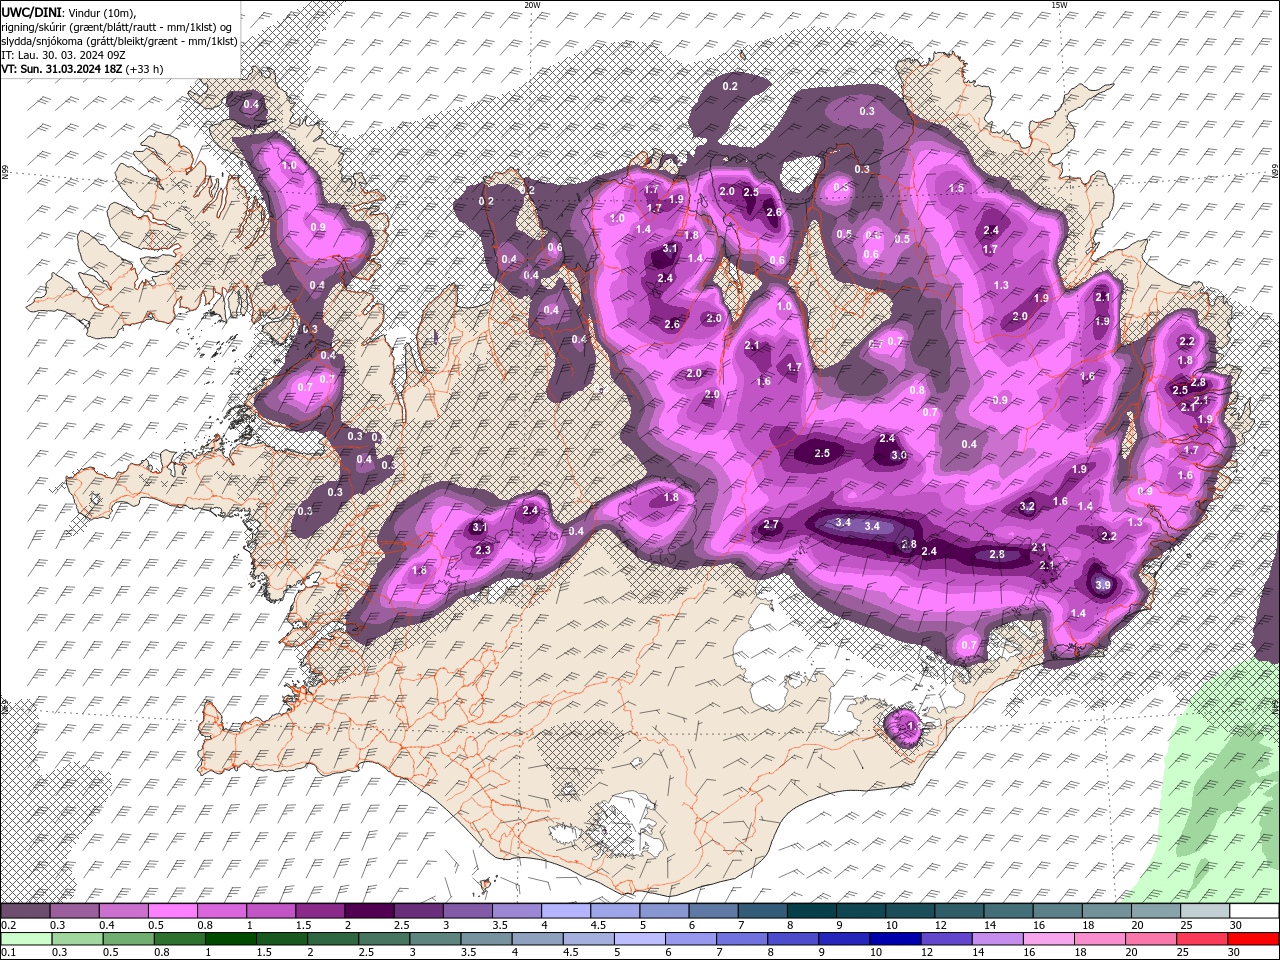
Task: Select the 0.1 light green swatch in rain scale
Action: [25, 939]
